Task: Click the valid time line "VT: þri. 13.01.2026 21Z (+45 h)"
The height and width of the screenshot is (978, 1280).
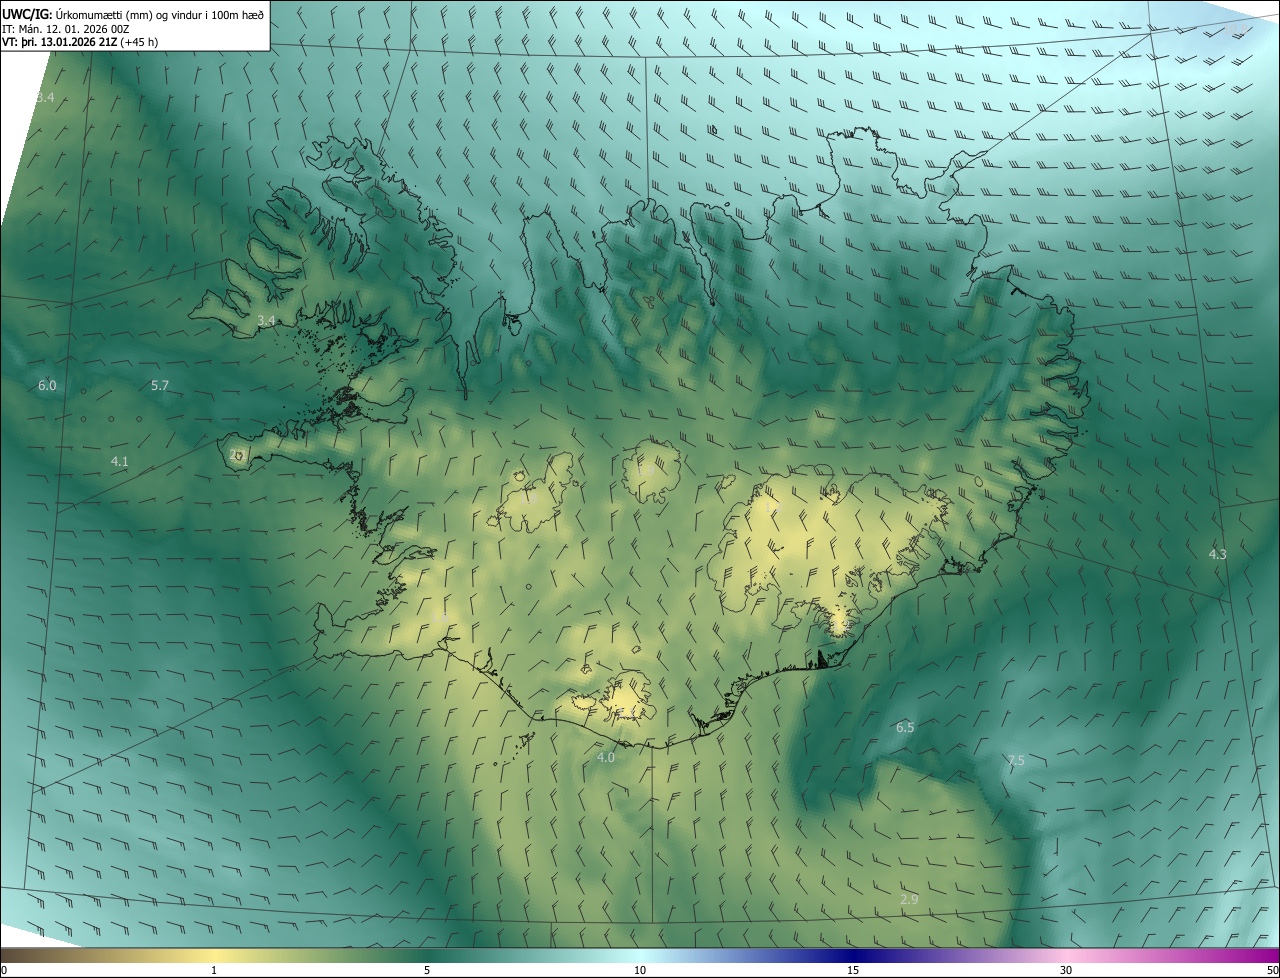Action: [x=80, y=42]
